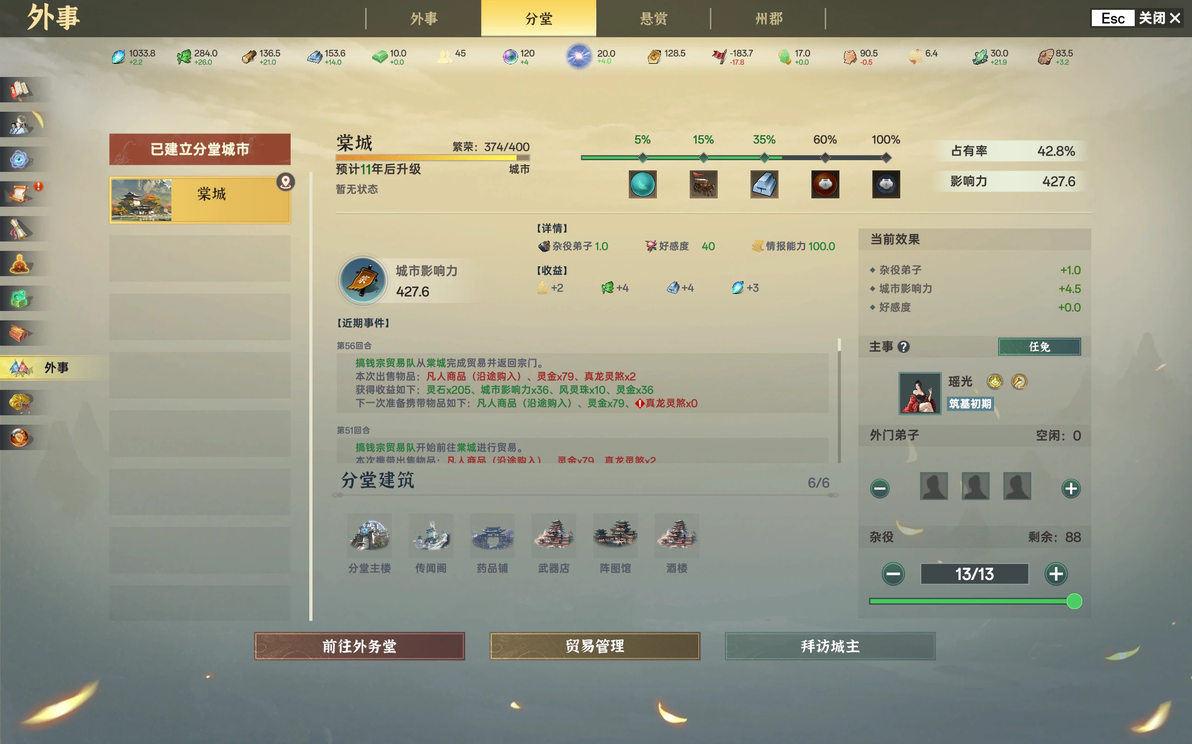Click the 城市影响力 banner icon
The image size is (1192, 744).
(x=363, y=280)
